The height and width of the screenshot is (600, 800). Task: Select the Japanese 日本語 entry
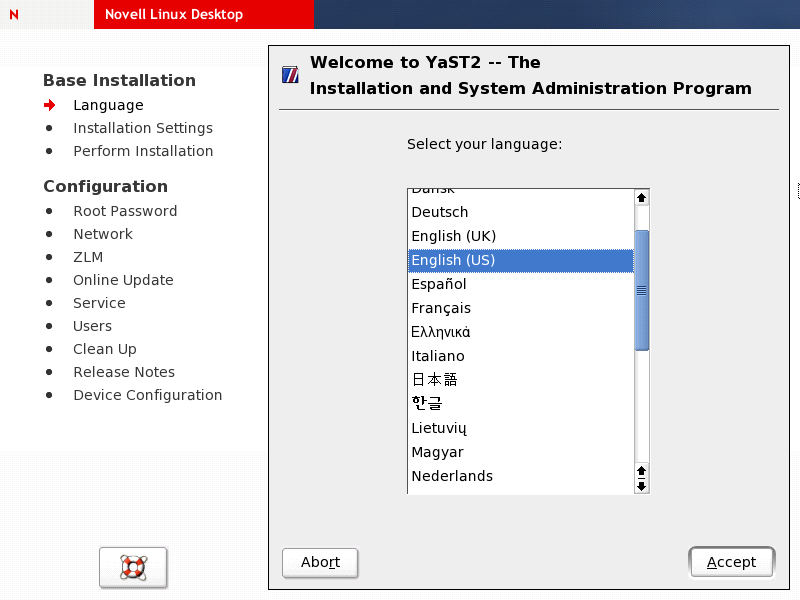[434, 380]
